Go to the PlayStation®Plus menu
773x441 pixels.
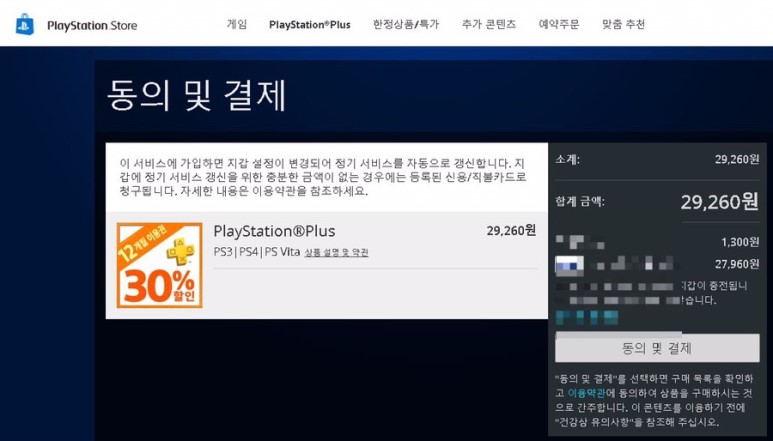pos(310,25)
